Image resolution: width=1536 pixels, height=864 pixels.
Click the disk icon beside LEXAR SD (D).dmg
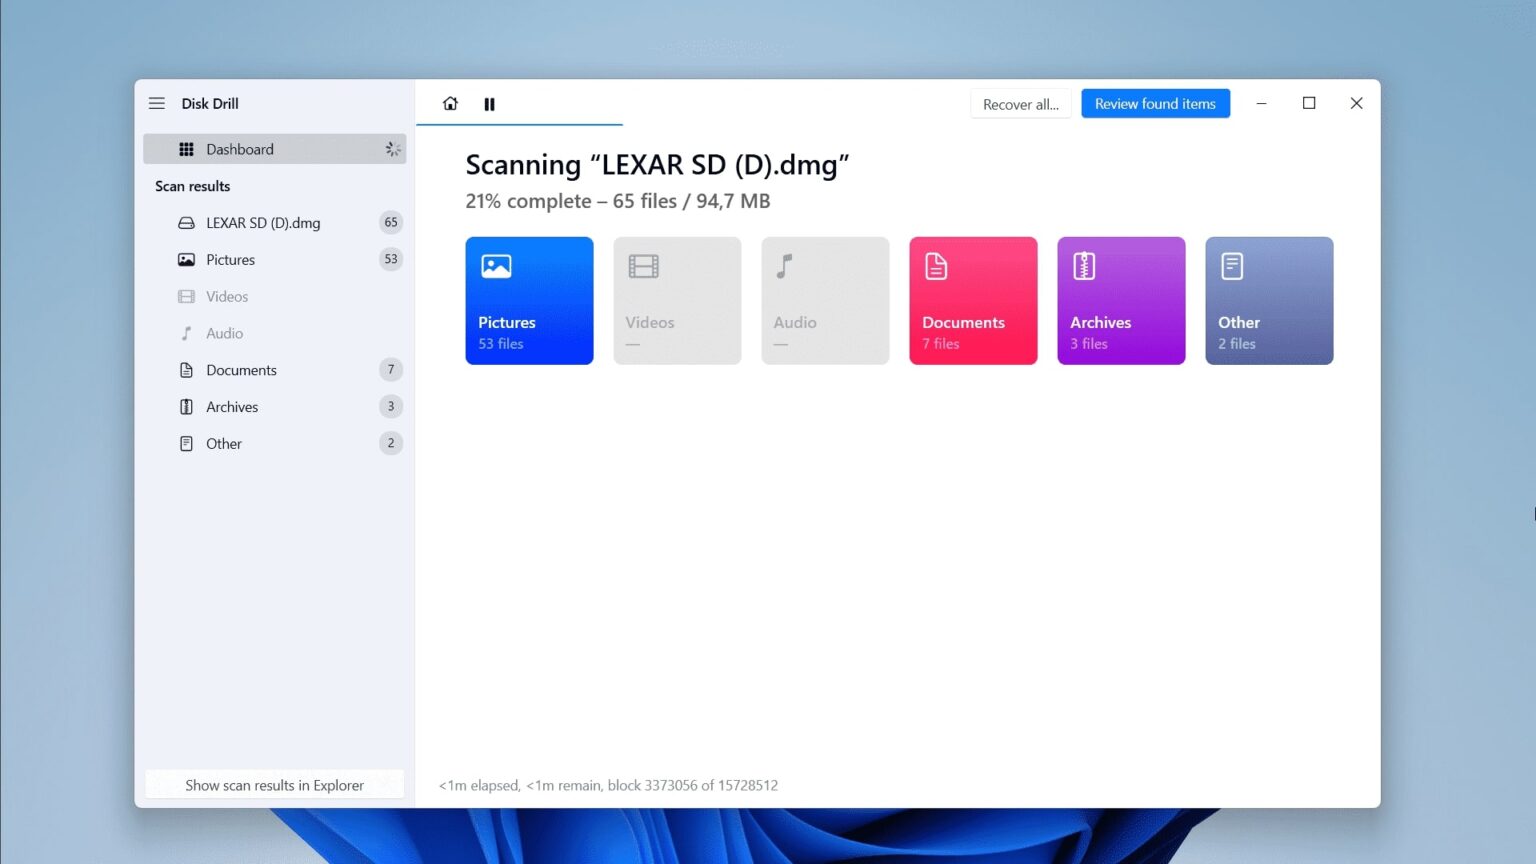186,222
